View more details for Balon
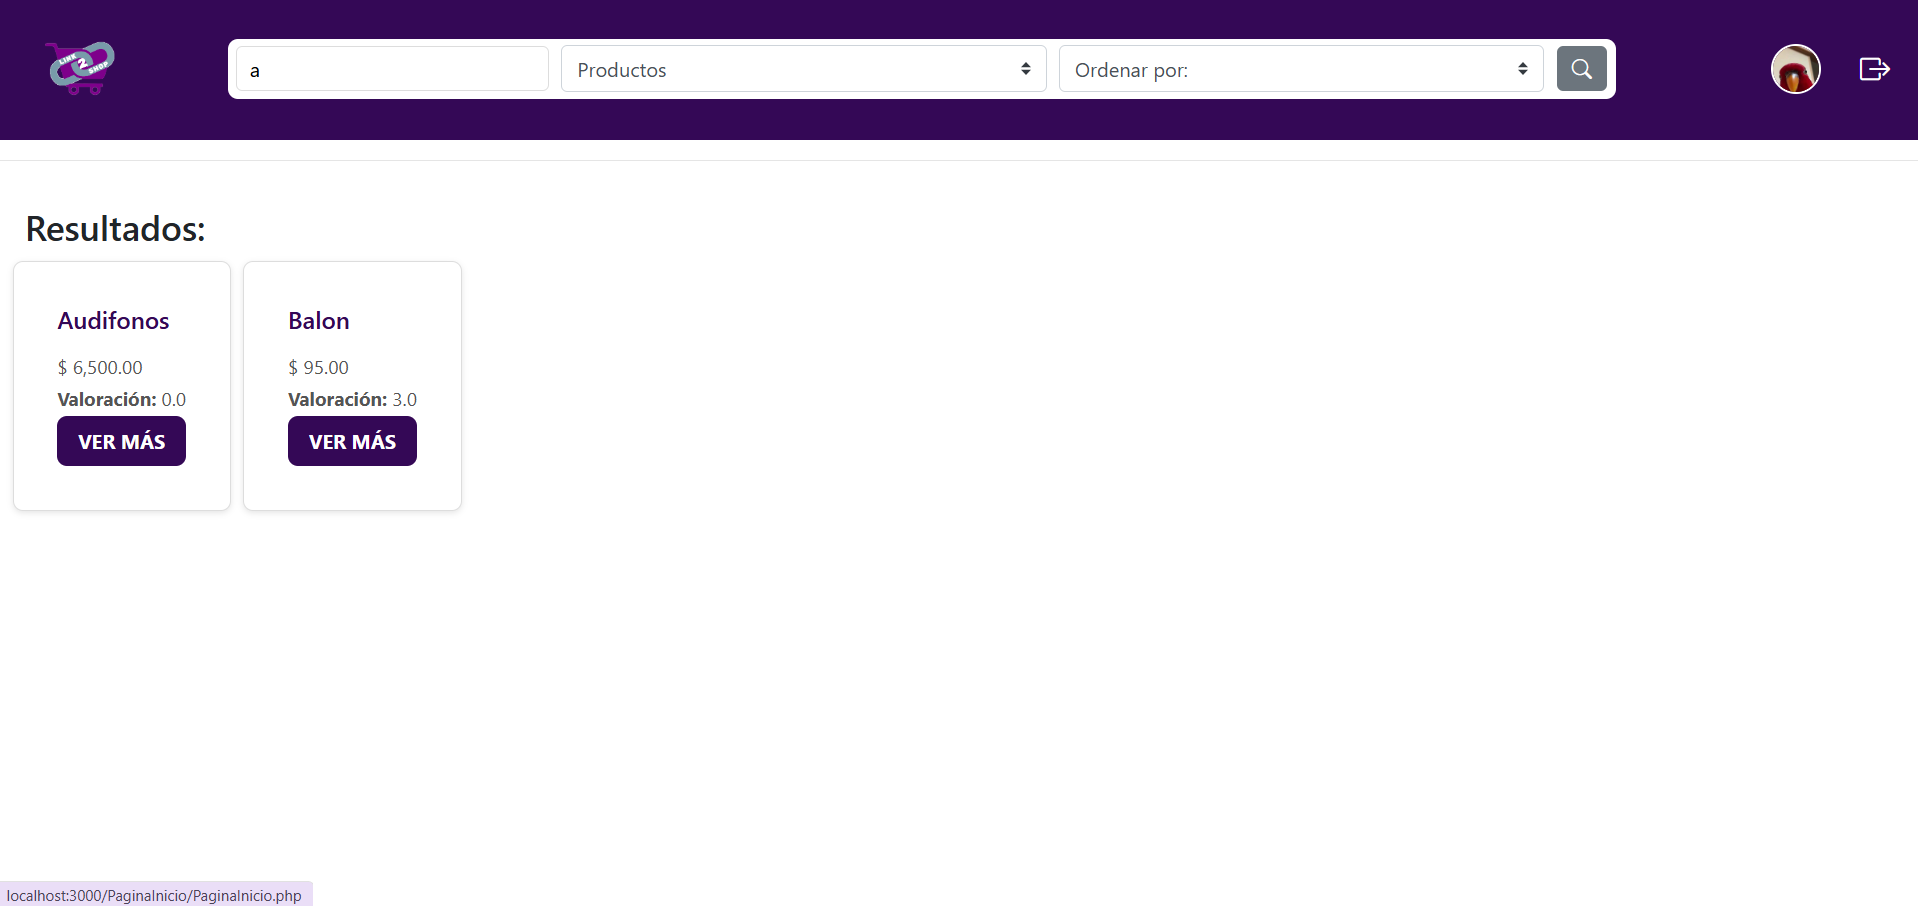The width and height of the screenshot is (1918, 906). (x=352, y=441)
